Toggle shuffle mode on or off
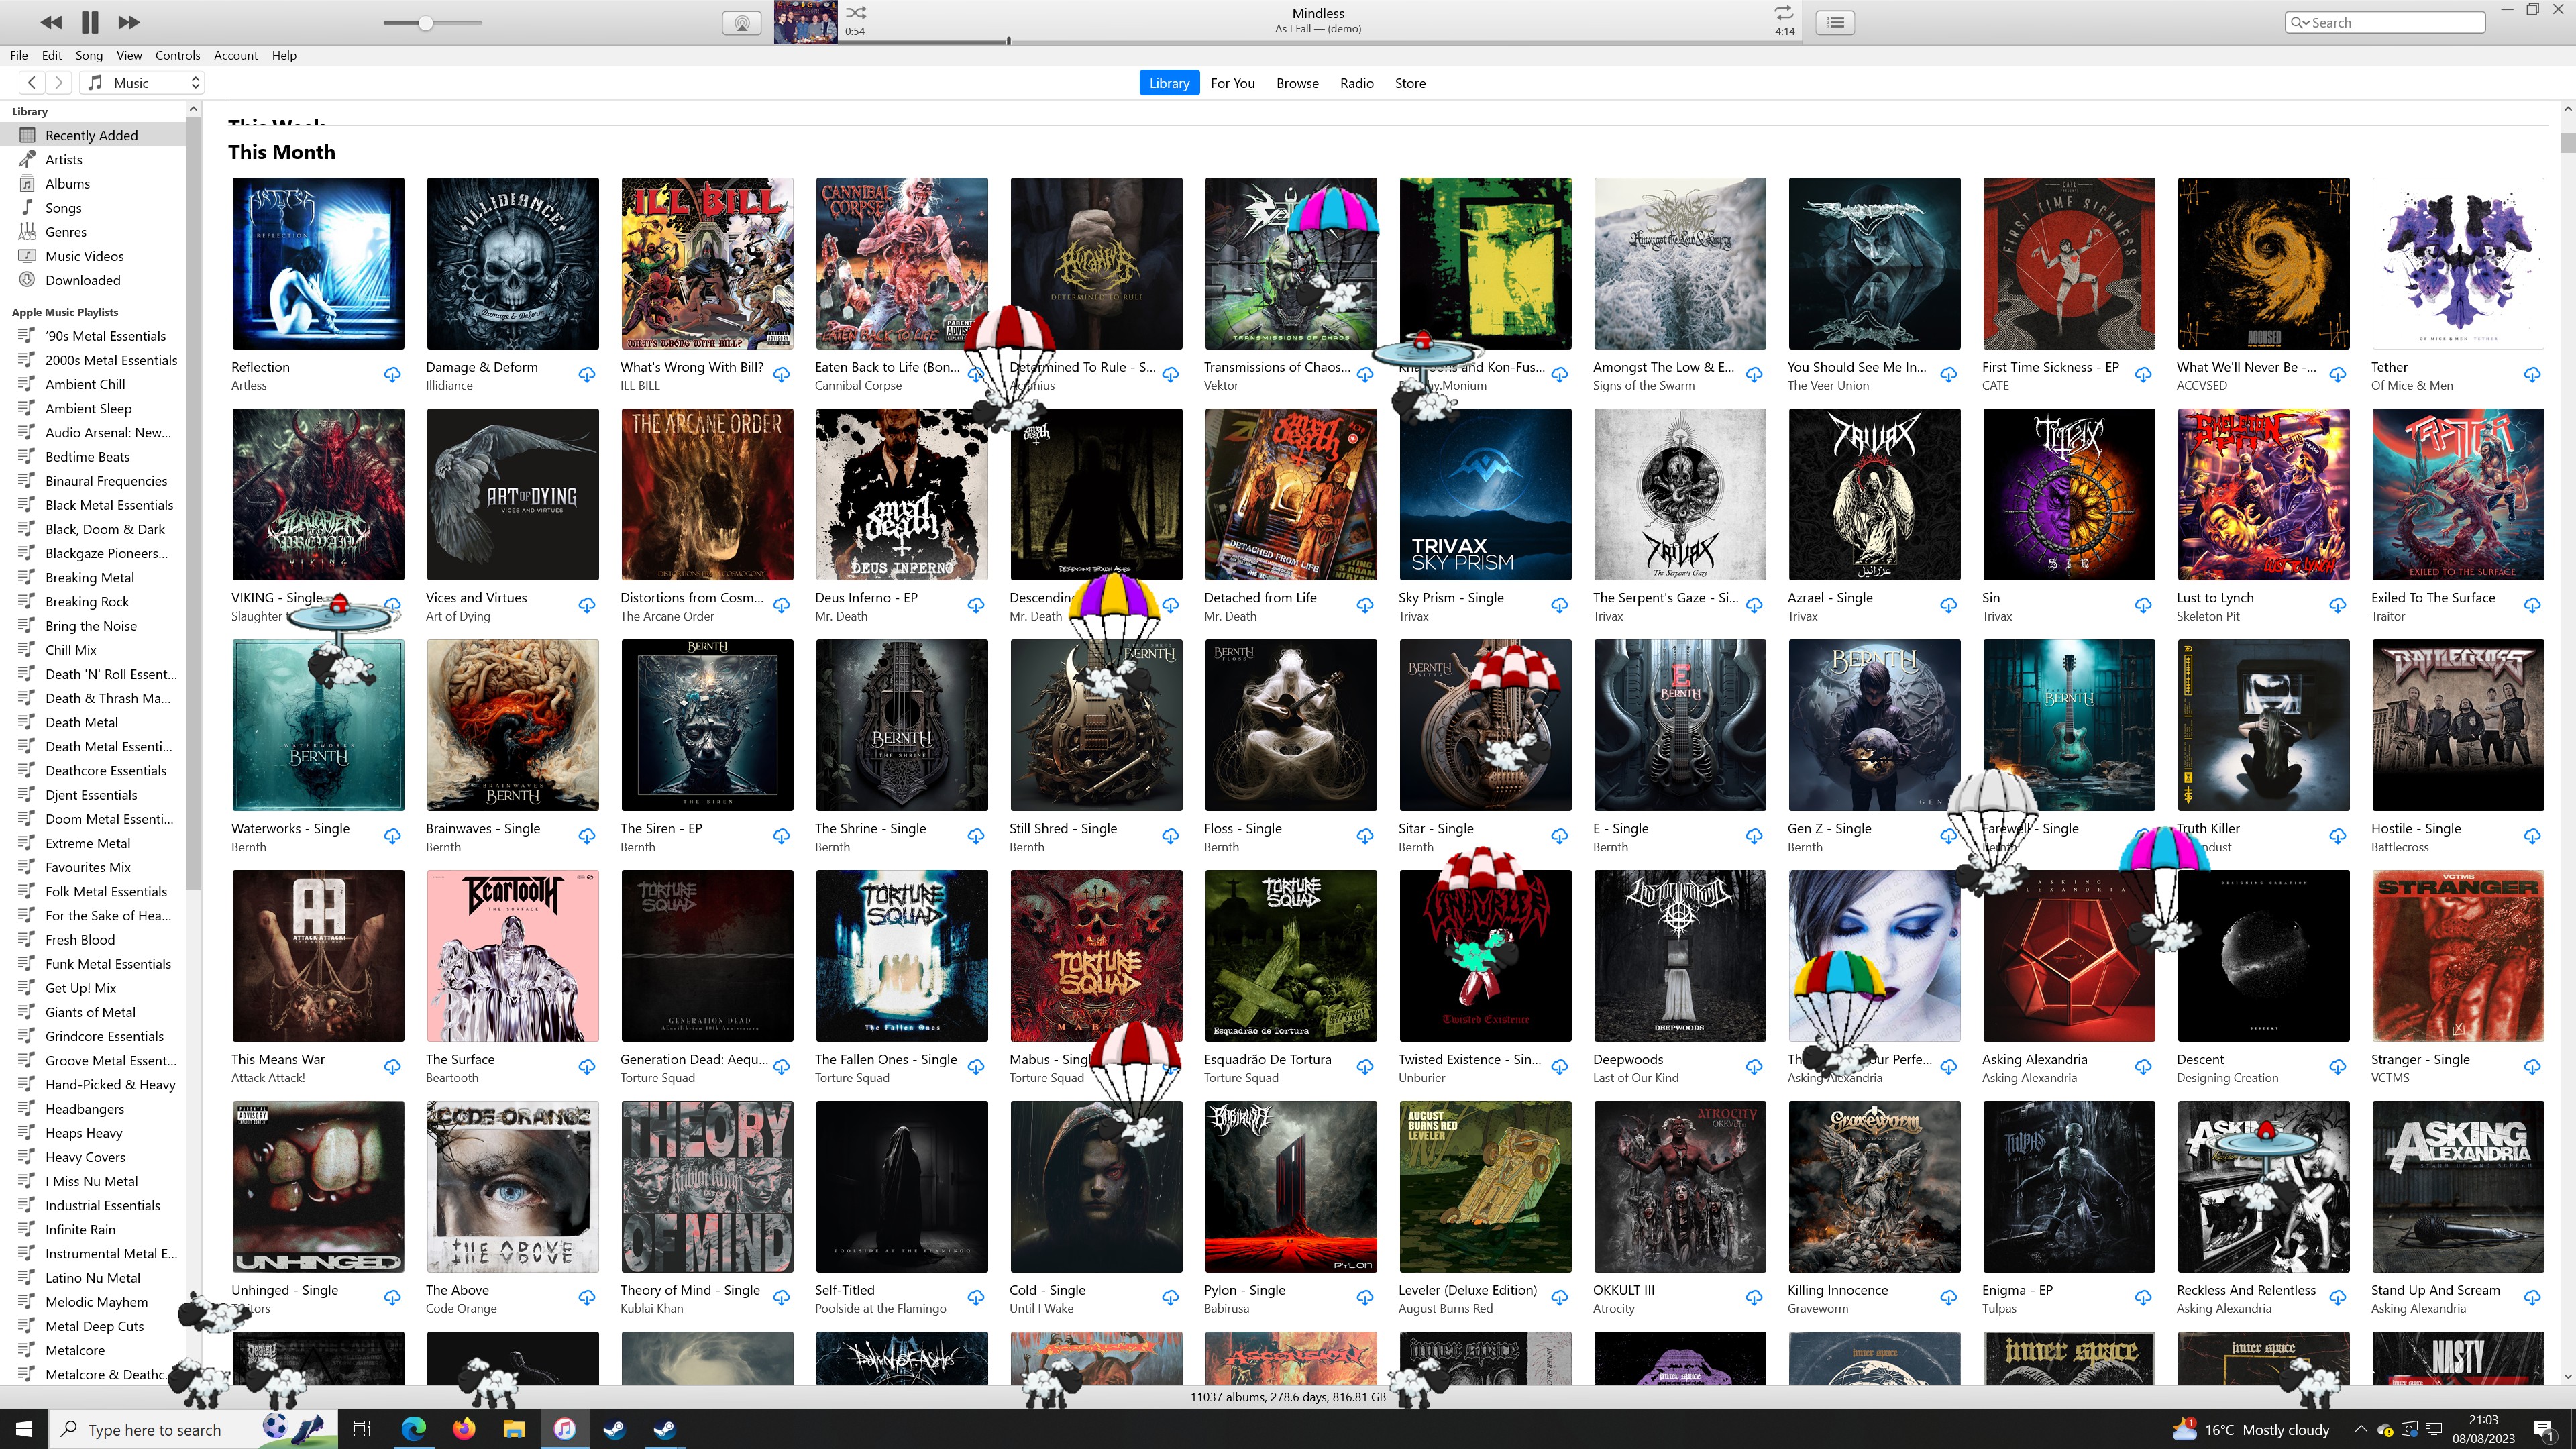2576x1449 pixels. tap(856, 13)
